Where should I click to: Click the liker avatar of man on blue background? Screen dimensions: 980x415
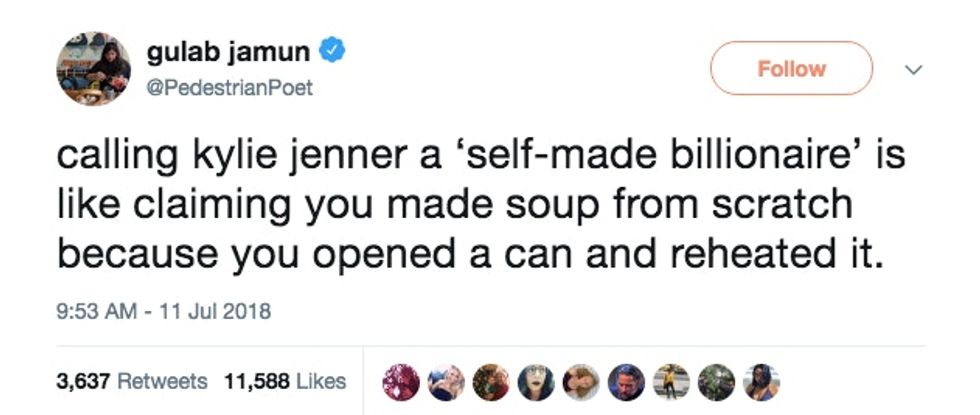pyautogui.click(x=628, y=381)
